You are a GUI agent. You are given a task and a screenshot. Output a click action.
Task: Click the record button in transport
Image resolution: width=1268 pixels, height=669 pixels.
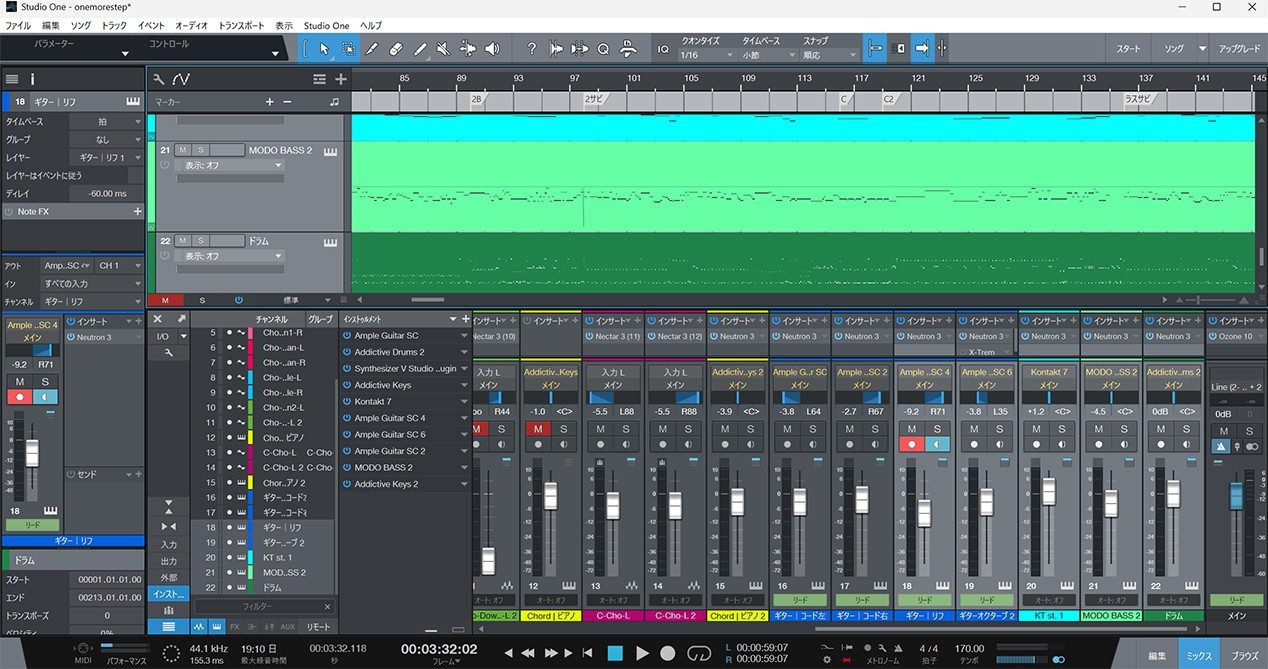pos(668,652)
